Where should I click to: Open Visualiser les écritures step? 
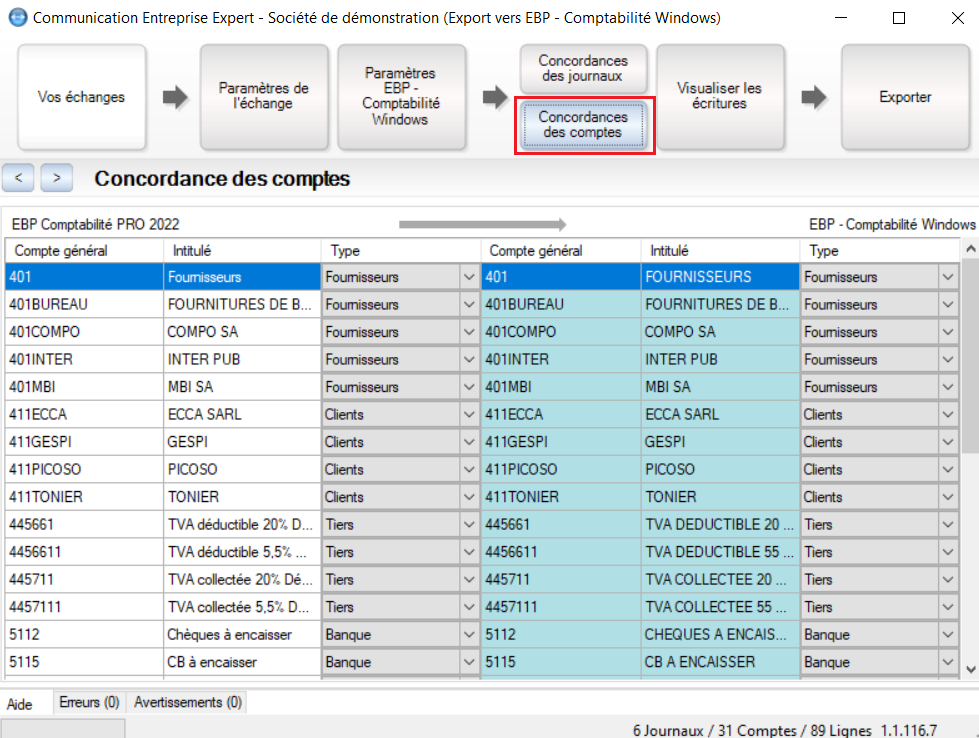pos(720,97)
